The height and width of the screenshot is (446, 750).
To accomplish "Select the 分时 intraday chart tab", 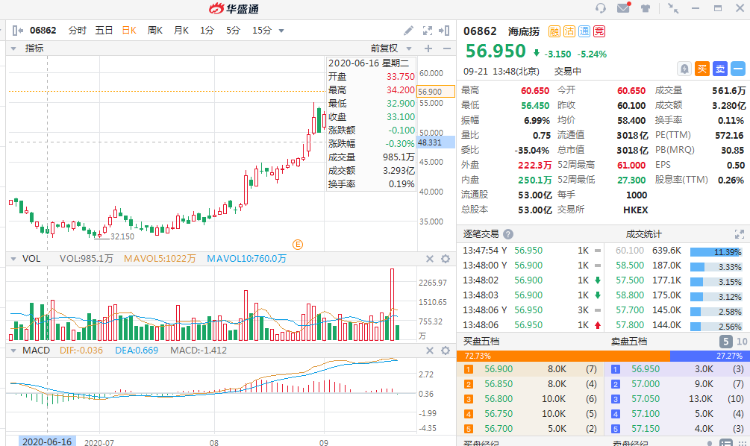I will [77, 30].
